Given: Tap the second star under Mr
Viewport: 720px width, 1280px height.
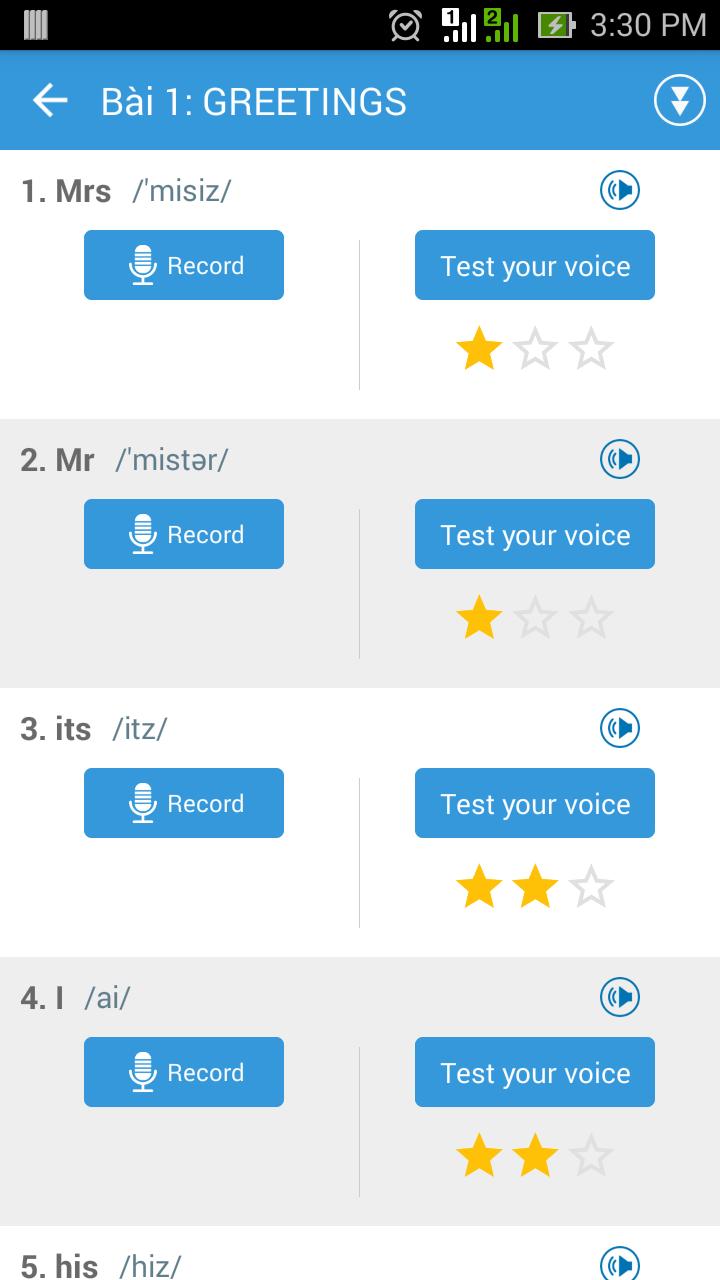Looking at the screenshot, I should coord(535,619).
